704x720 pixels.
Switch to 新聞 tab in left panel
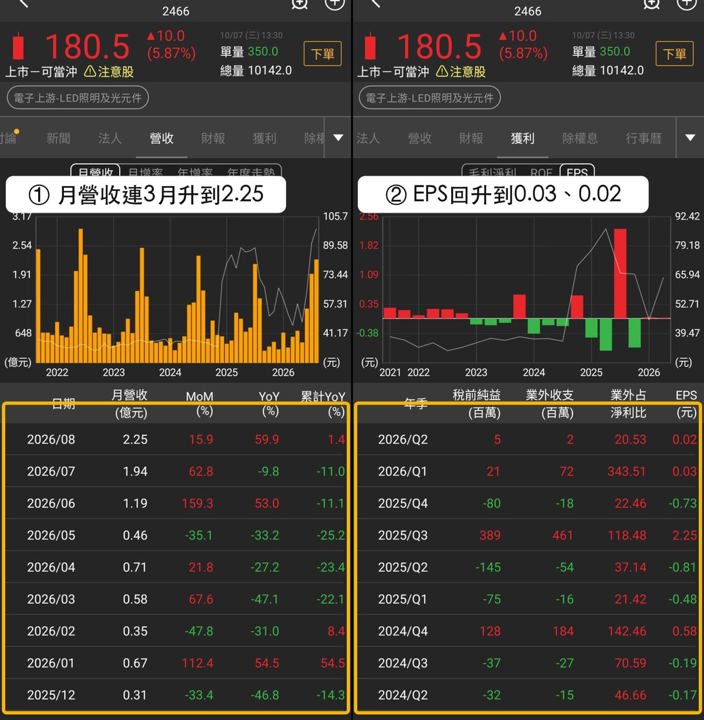pos(58,138)
